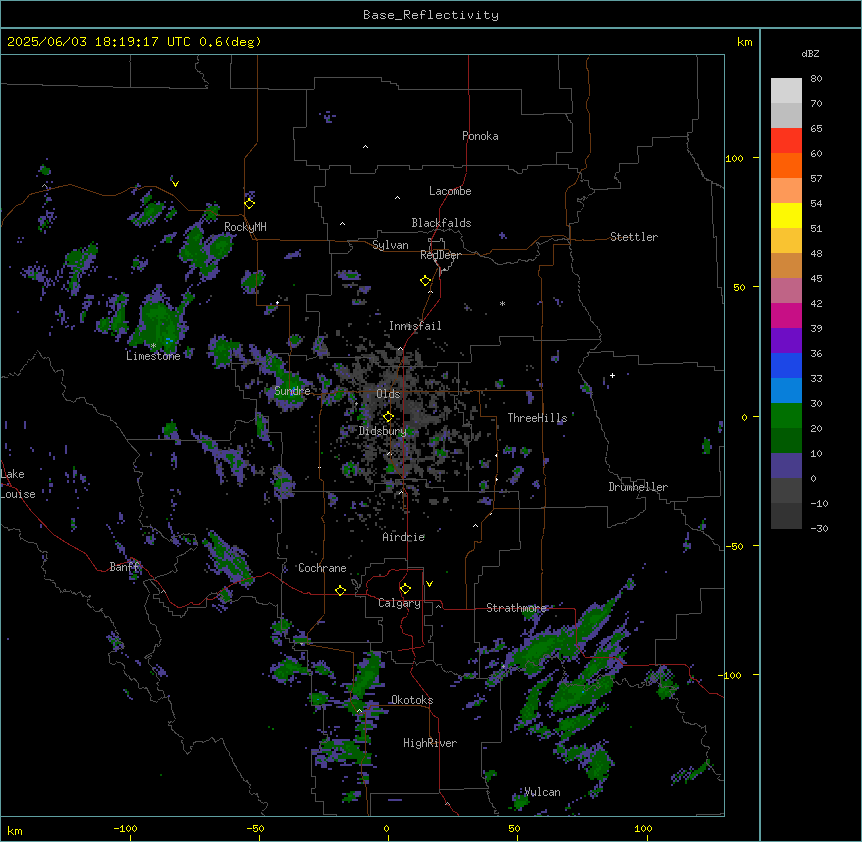Click the yellow V marker northwest of RockyMH
This screenshot has width=862, height=842.
[x=175, y=184]
